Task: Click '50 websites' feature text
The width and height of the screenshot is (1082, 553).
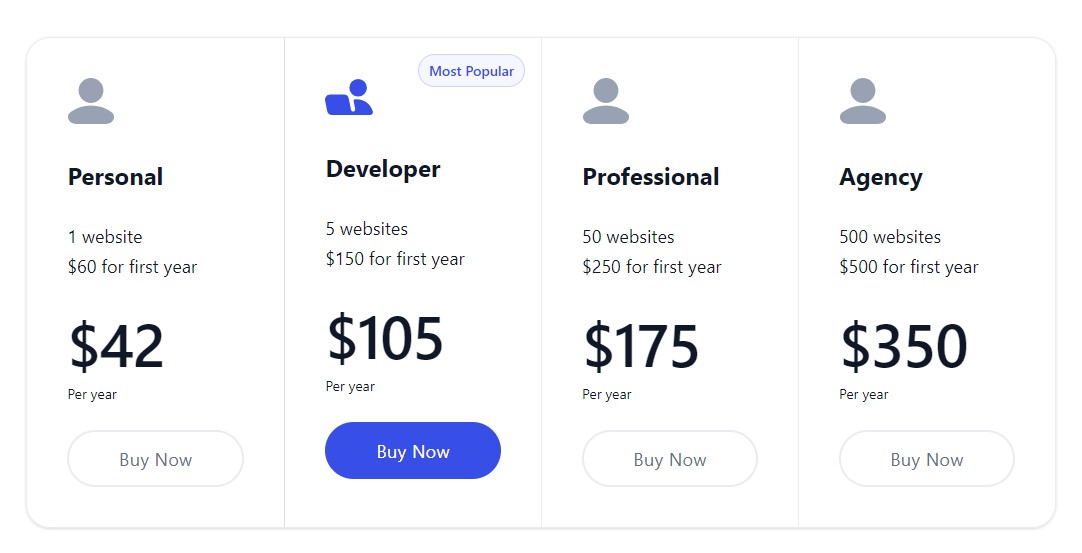Action: coord(628,237)
